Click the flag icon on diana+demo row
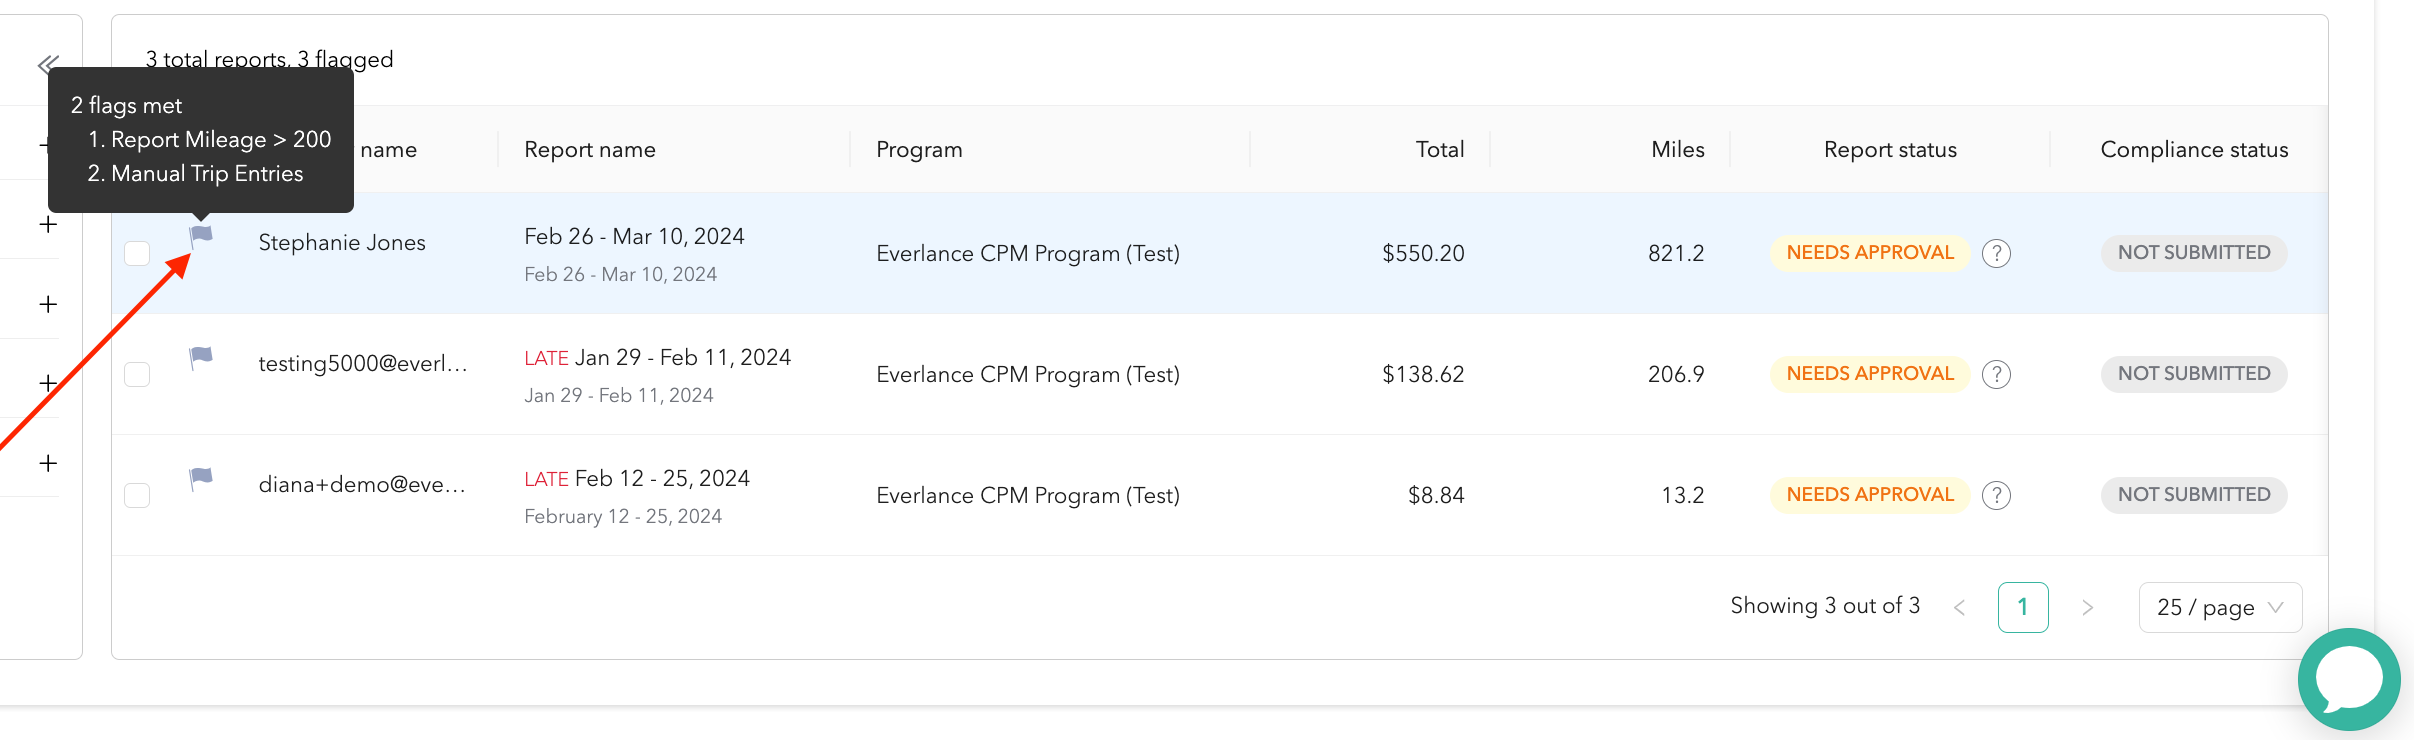Screen dimensions: 2414x740 tap(201, 479)
